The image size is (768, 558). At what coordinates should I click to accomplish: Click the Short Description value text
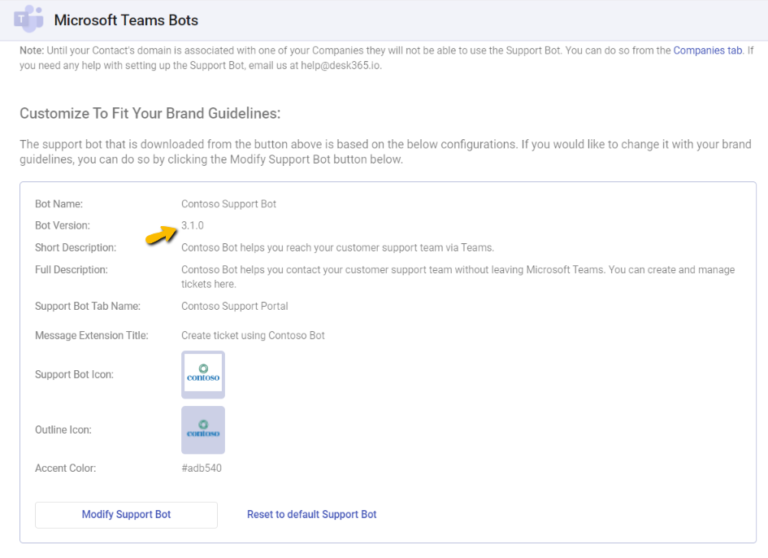[x=337, y=247]
